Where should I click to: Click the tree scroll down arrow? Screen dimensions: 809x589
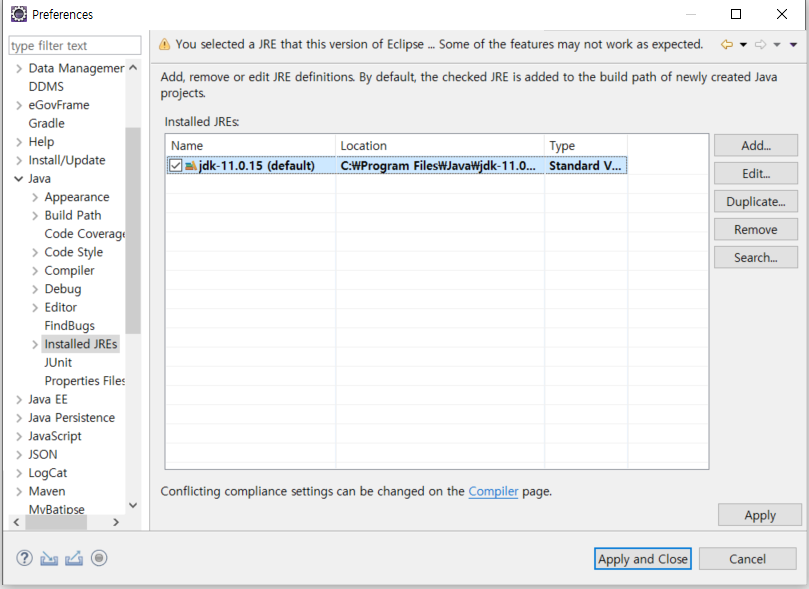(x=133, y=505)
